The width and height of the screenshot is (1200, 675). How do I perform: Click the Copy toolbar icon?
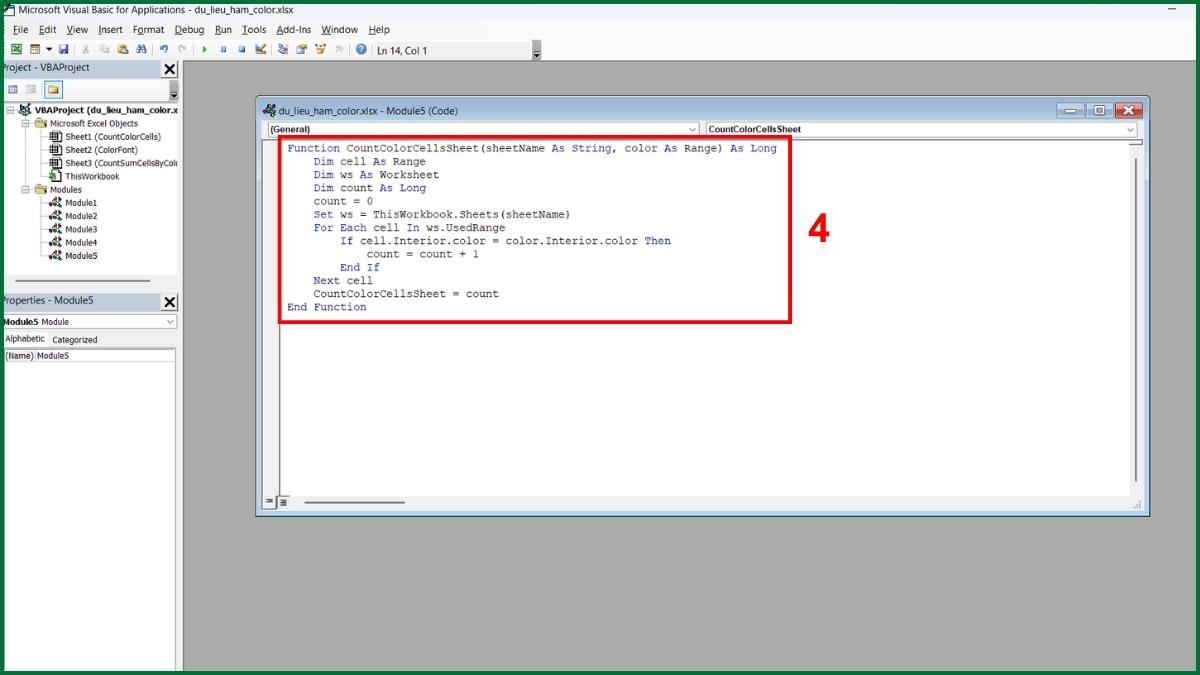pos(104,49)
